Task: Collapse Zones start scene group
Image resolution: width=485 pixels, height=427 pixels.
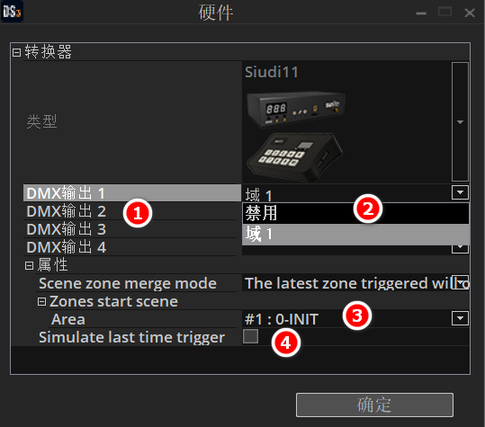Action: tap(42, 302)
